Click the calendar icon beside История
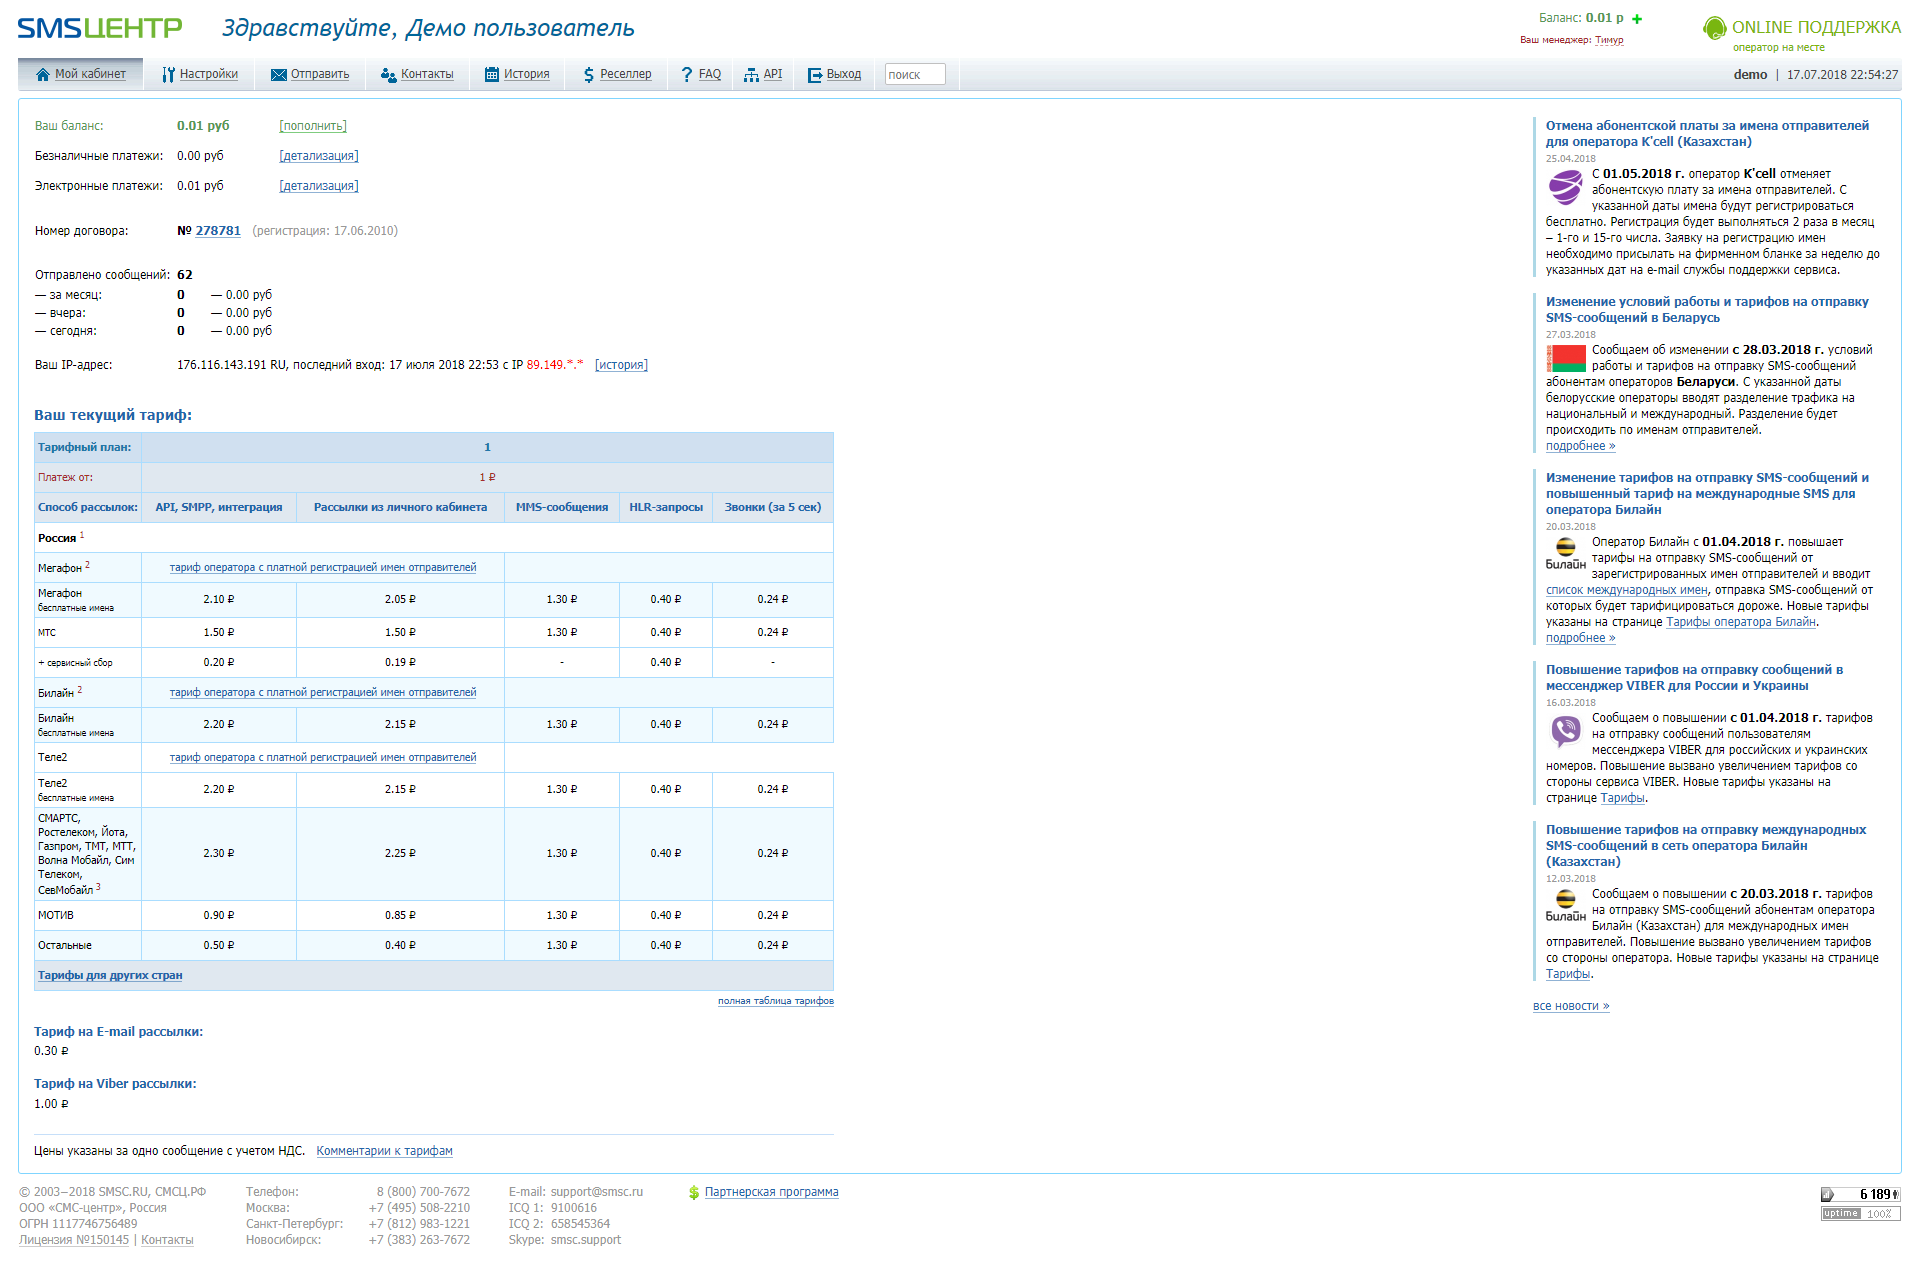This screenshot has width=1920, height=1272. tap(492, 75)
